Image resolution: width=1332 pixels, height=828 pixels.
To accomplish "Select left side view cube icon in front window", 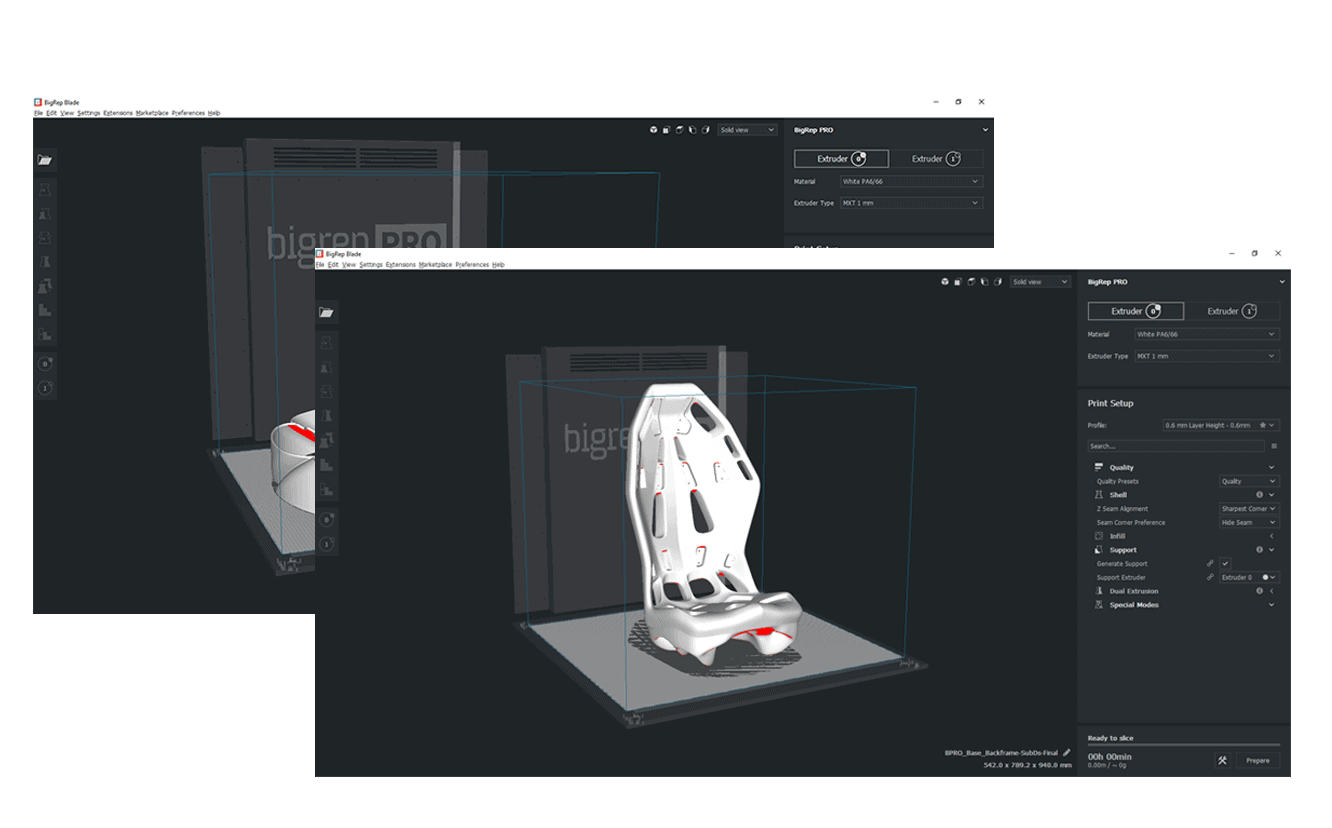I will (984, 282).
